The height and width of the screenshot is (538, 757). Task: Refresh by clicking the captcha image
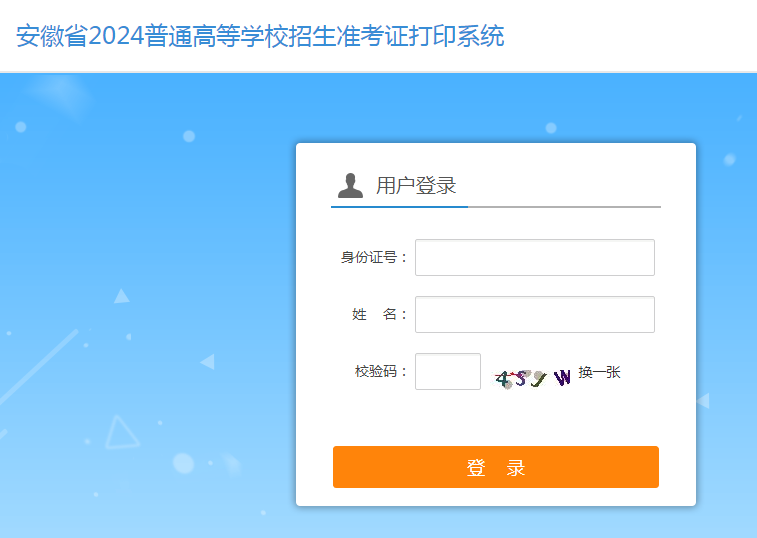tap(533, 379)
